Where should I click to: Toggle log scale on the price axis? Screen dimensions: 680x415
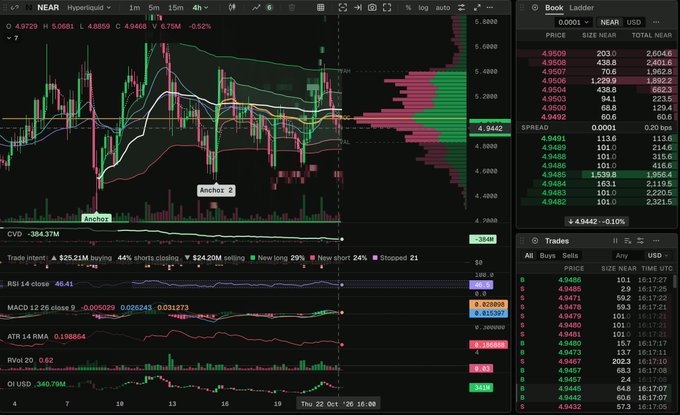[423, 8]
